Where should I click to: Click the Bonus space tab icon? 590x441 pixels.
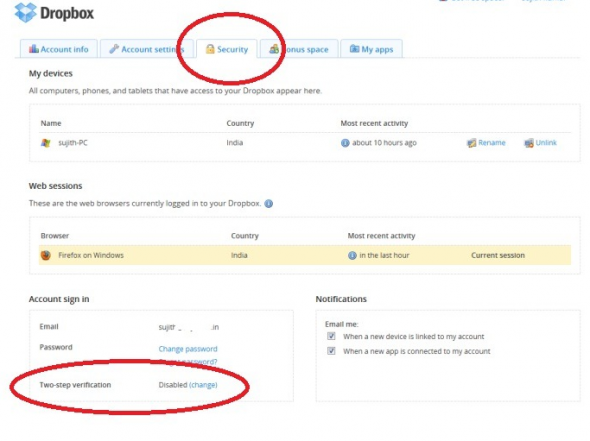click(x=274, y=49)
